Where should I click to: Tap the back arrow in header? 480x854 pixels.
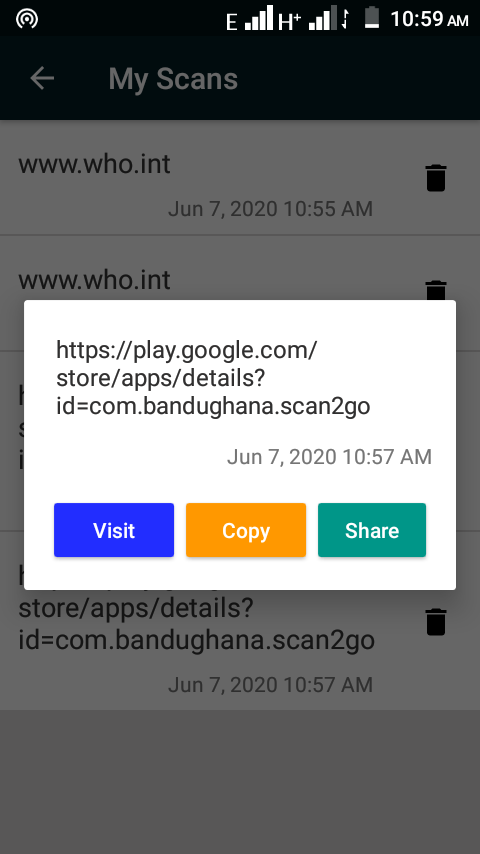tap(42, 78)
